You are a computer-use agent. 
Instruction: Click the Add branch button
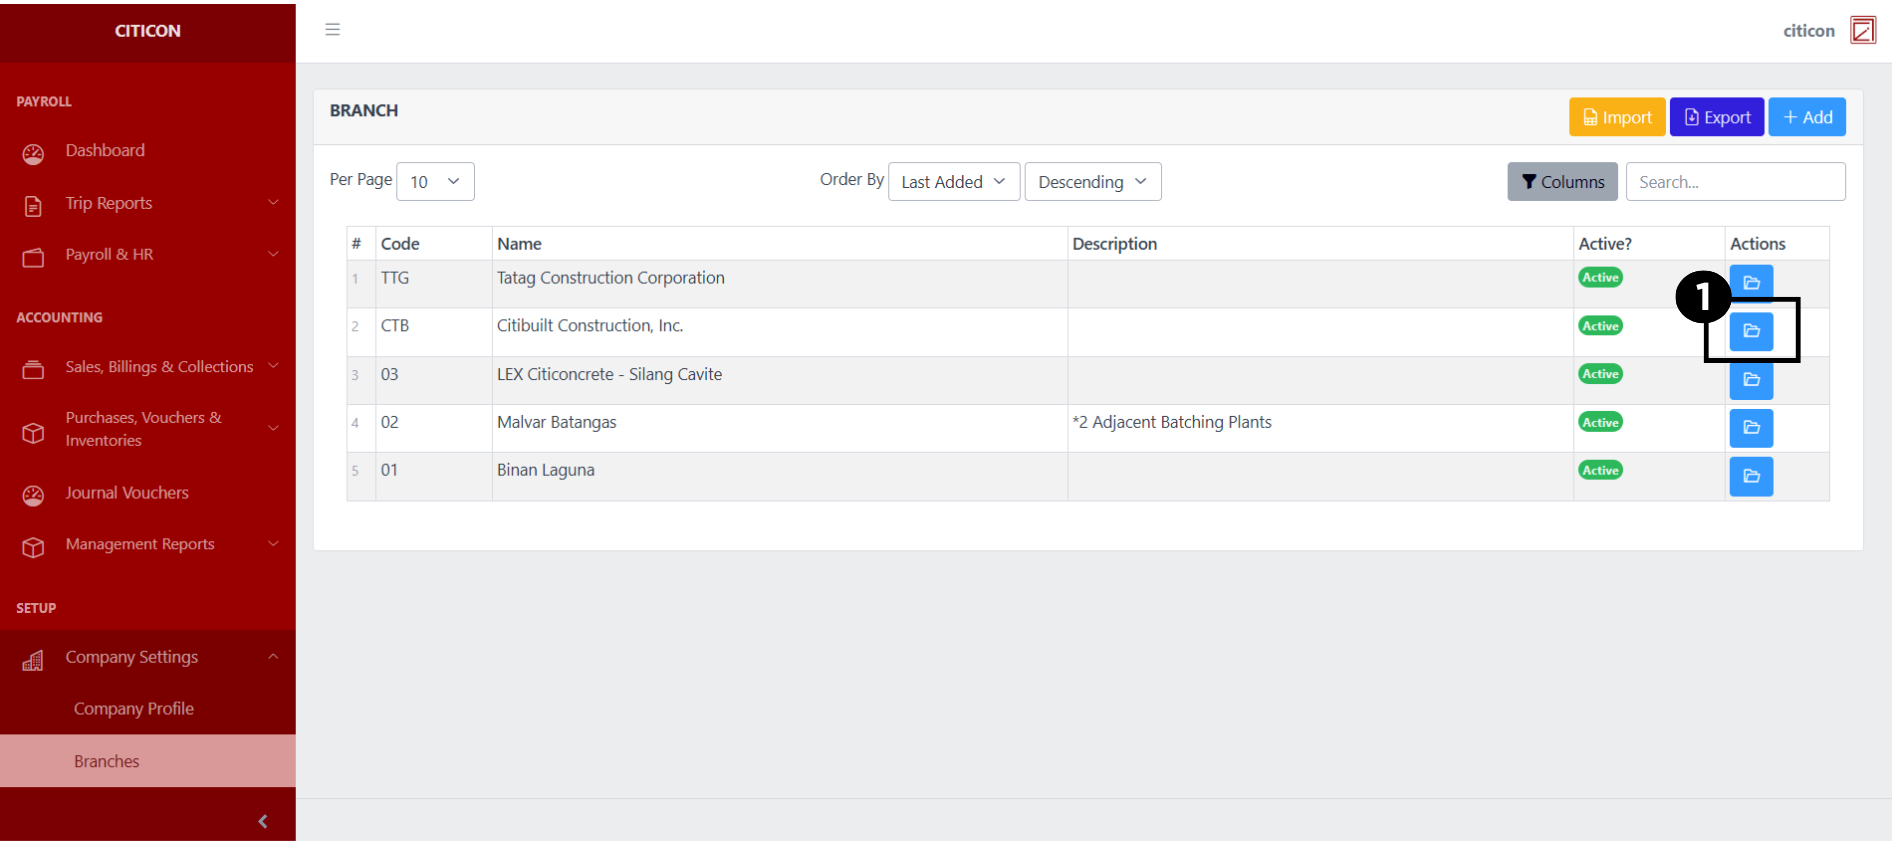(x=1807, y=118)
